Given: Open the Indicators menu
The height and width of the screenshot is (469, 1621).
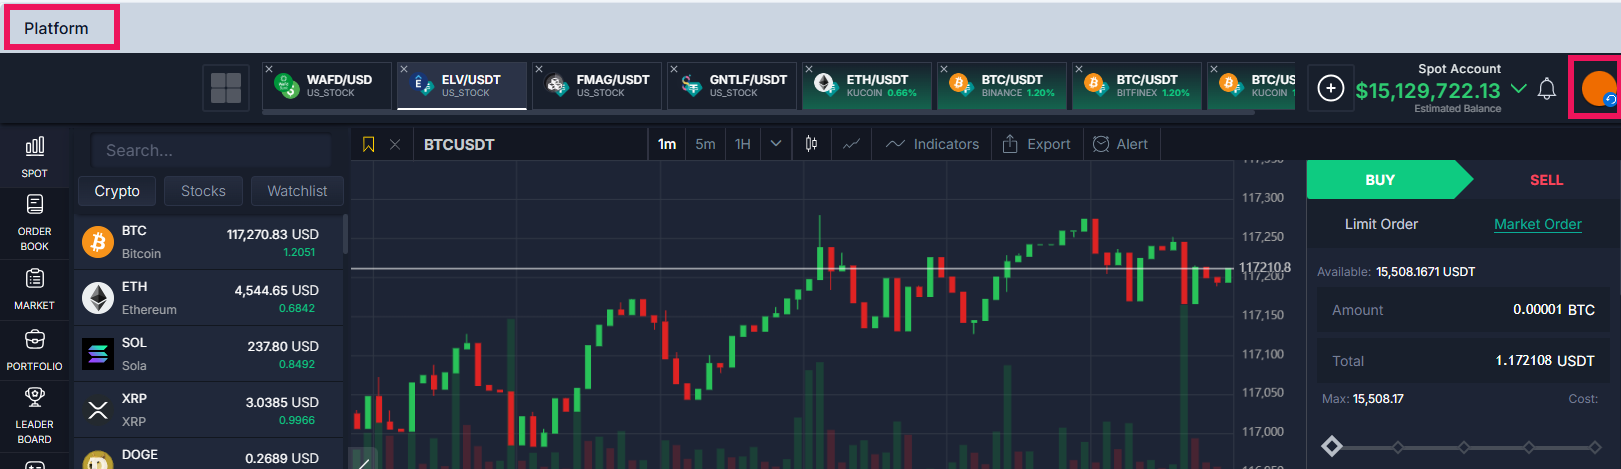Looking at the screenshot, I should (932, 144).
